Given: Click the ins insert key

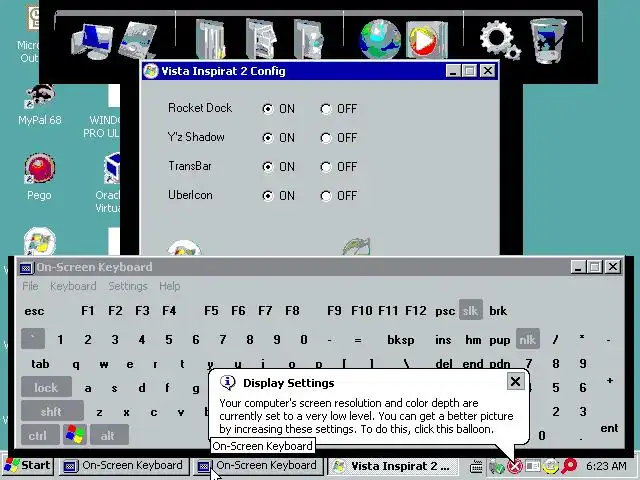Looking at the screenshot, I should pyautogui.click(x=443, y=340).
